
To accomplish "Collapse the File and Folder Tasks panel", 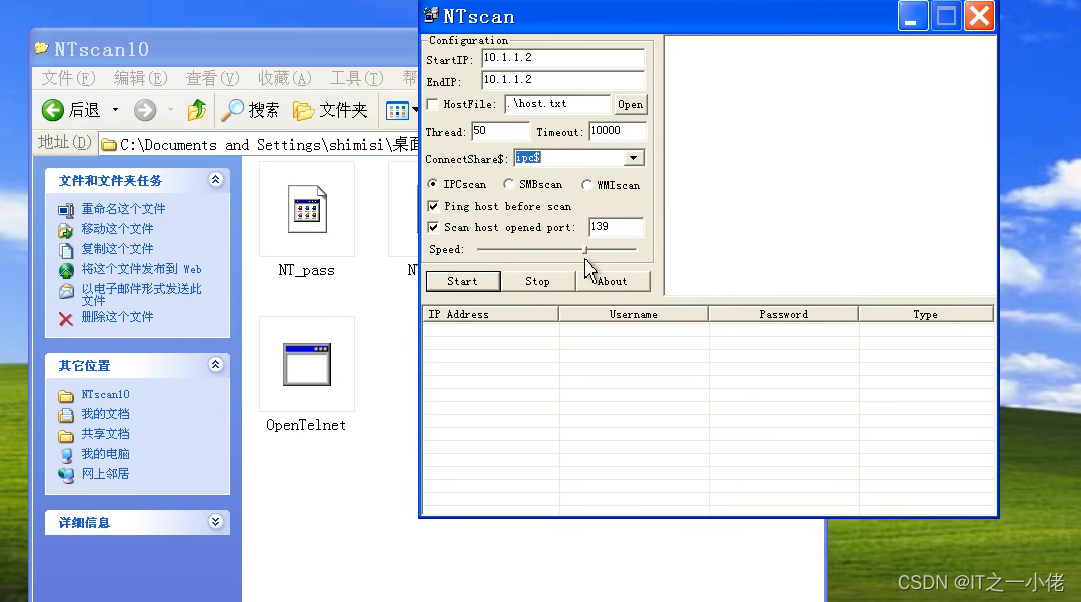I will pos(215,180).
